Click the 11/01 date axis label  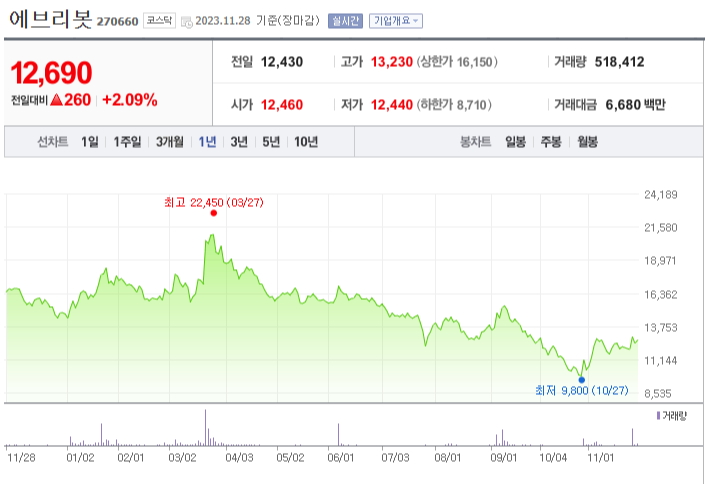click(x=601, y=458)
